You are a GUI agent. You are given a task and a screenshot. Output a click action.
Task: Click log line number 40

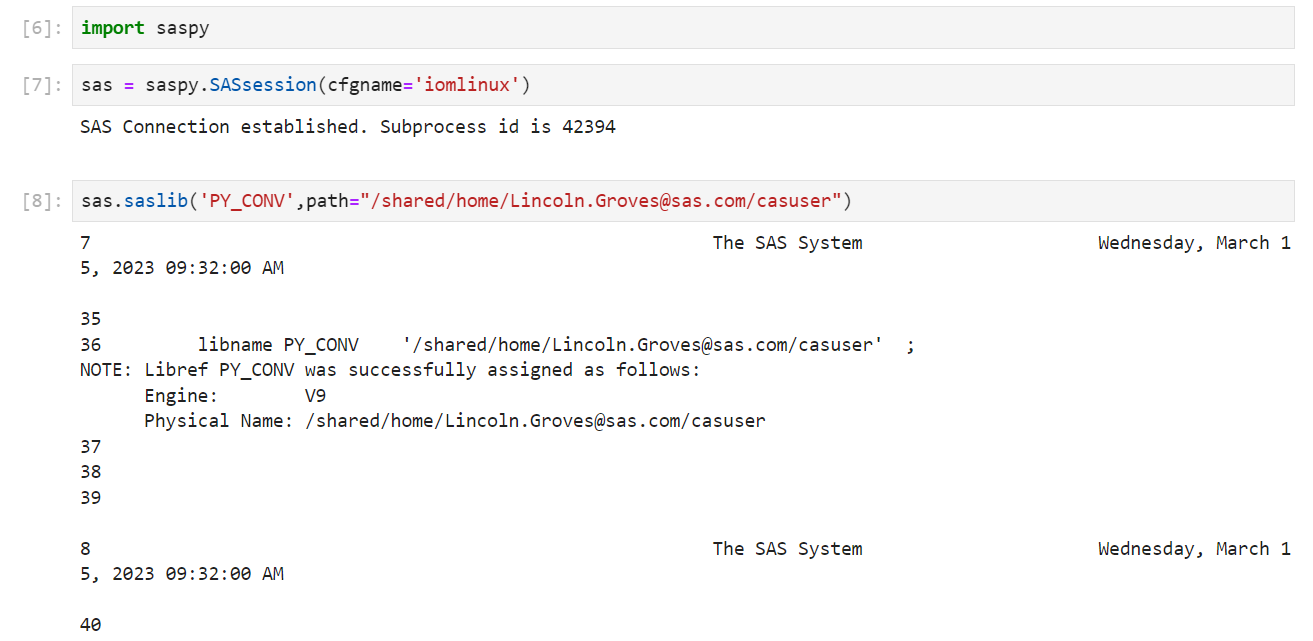pyautogui.click(x=90, y=625)
